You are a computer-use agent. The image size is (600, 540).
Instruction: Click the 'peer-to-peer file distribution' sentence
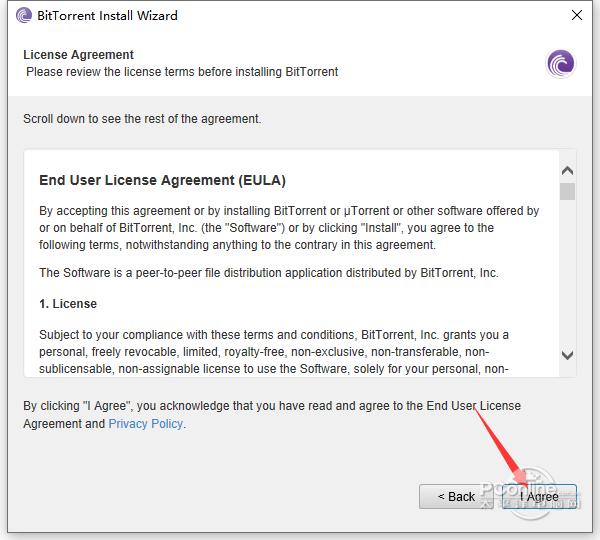269,273
